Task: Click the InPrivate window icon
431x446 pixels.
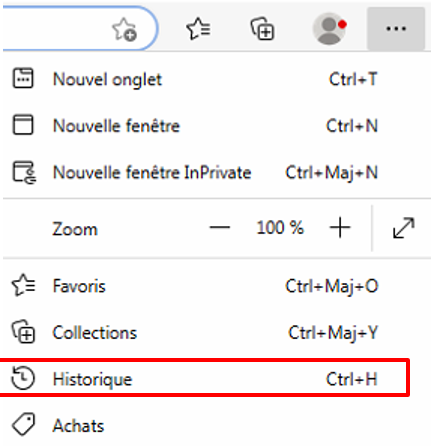Action: [24, 172]
